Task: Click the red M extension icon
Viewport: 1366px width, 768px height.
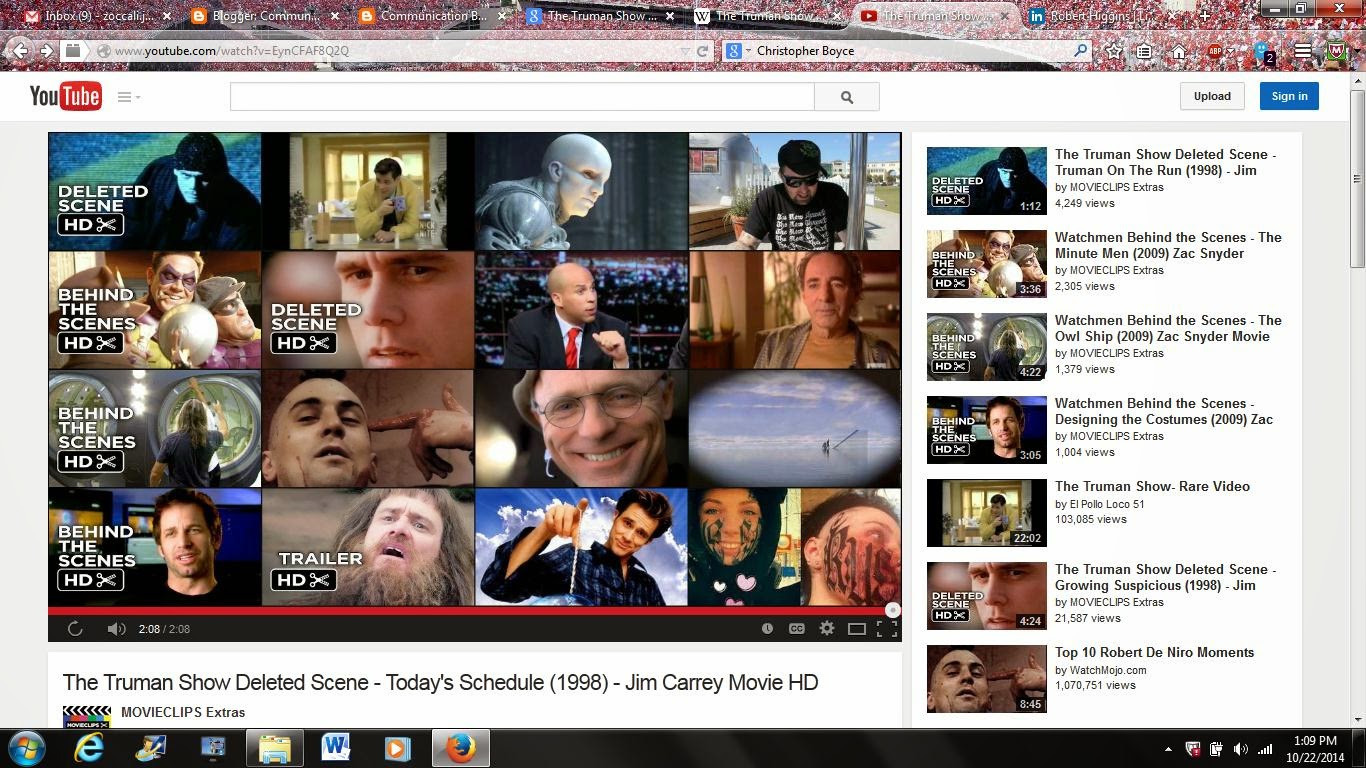Action: tap(1337, 51)
